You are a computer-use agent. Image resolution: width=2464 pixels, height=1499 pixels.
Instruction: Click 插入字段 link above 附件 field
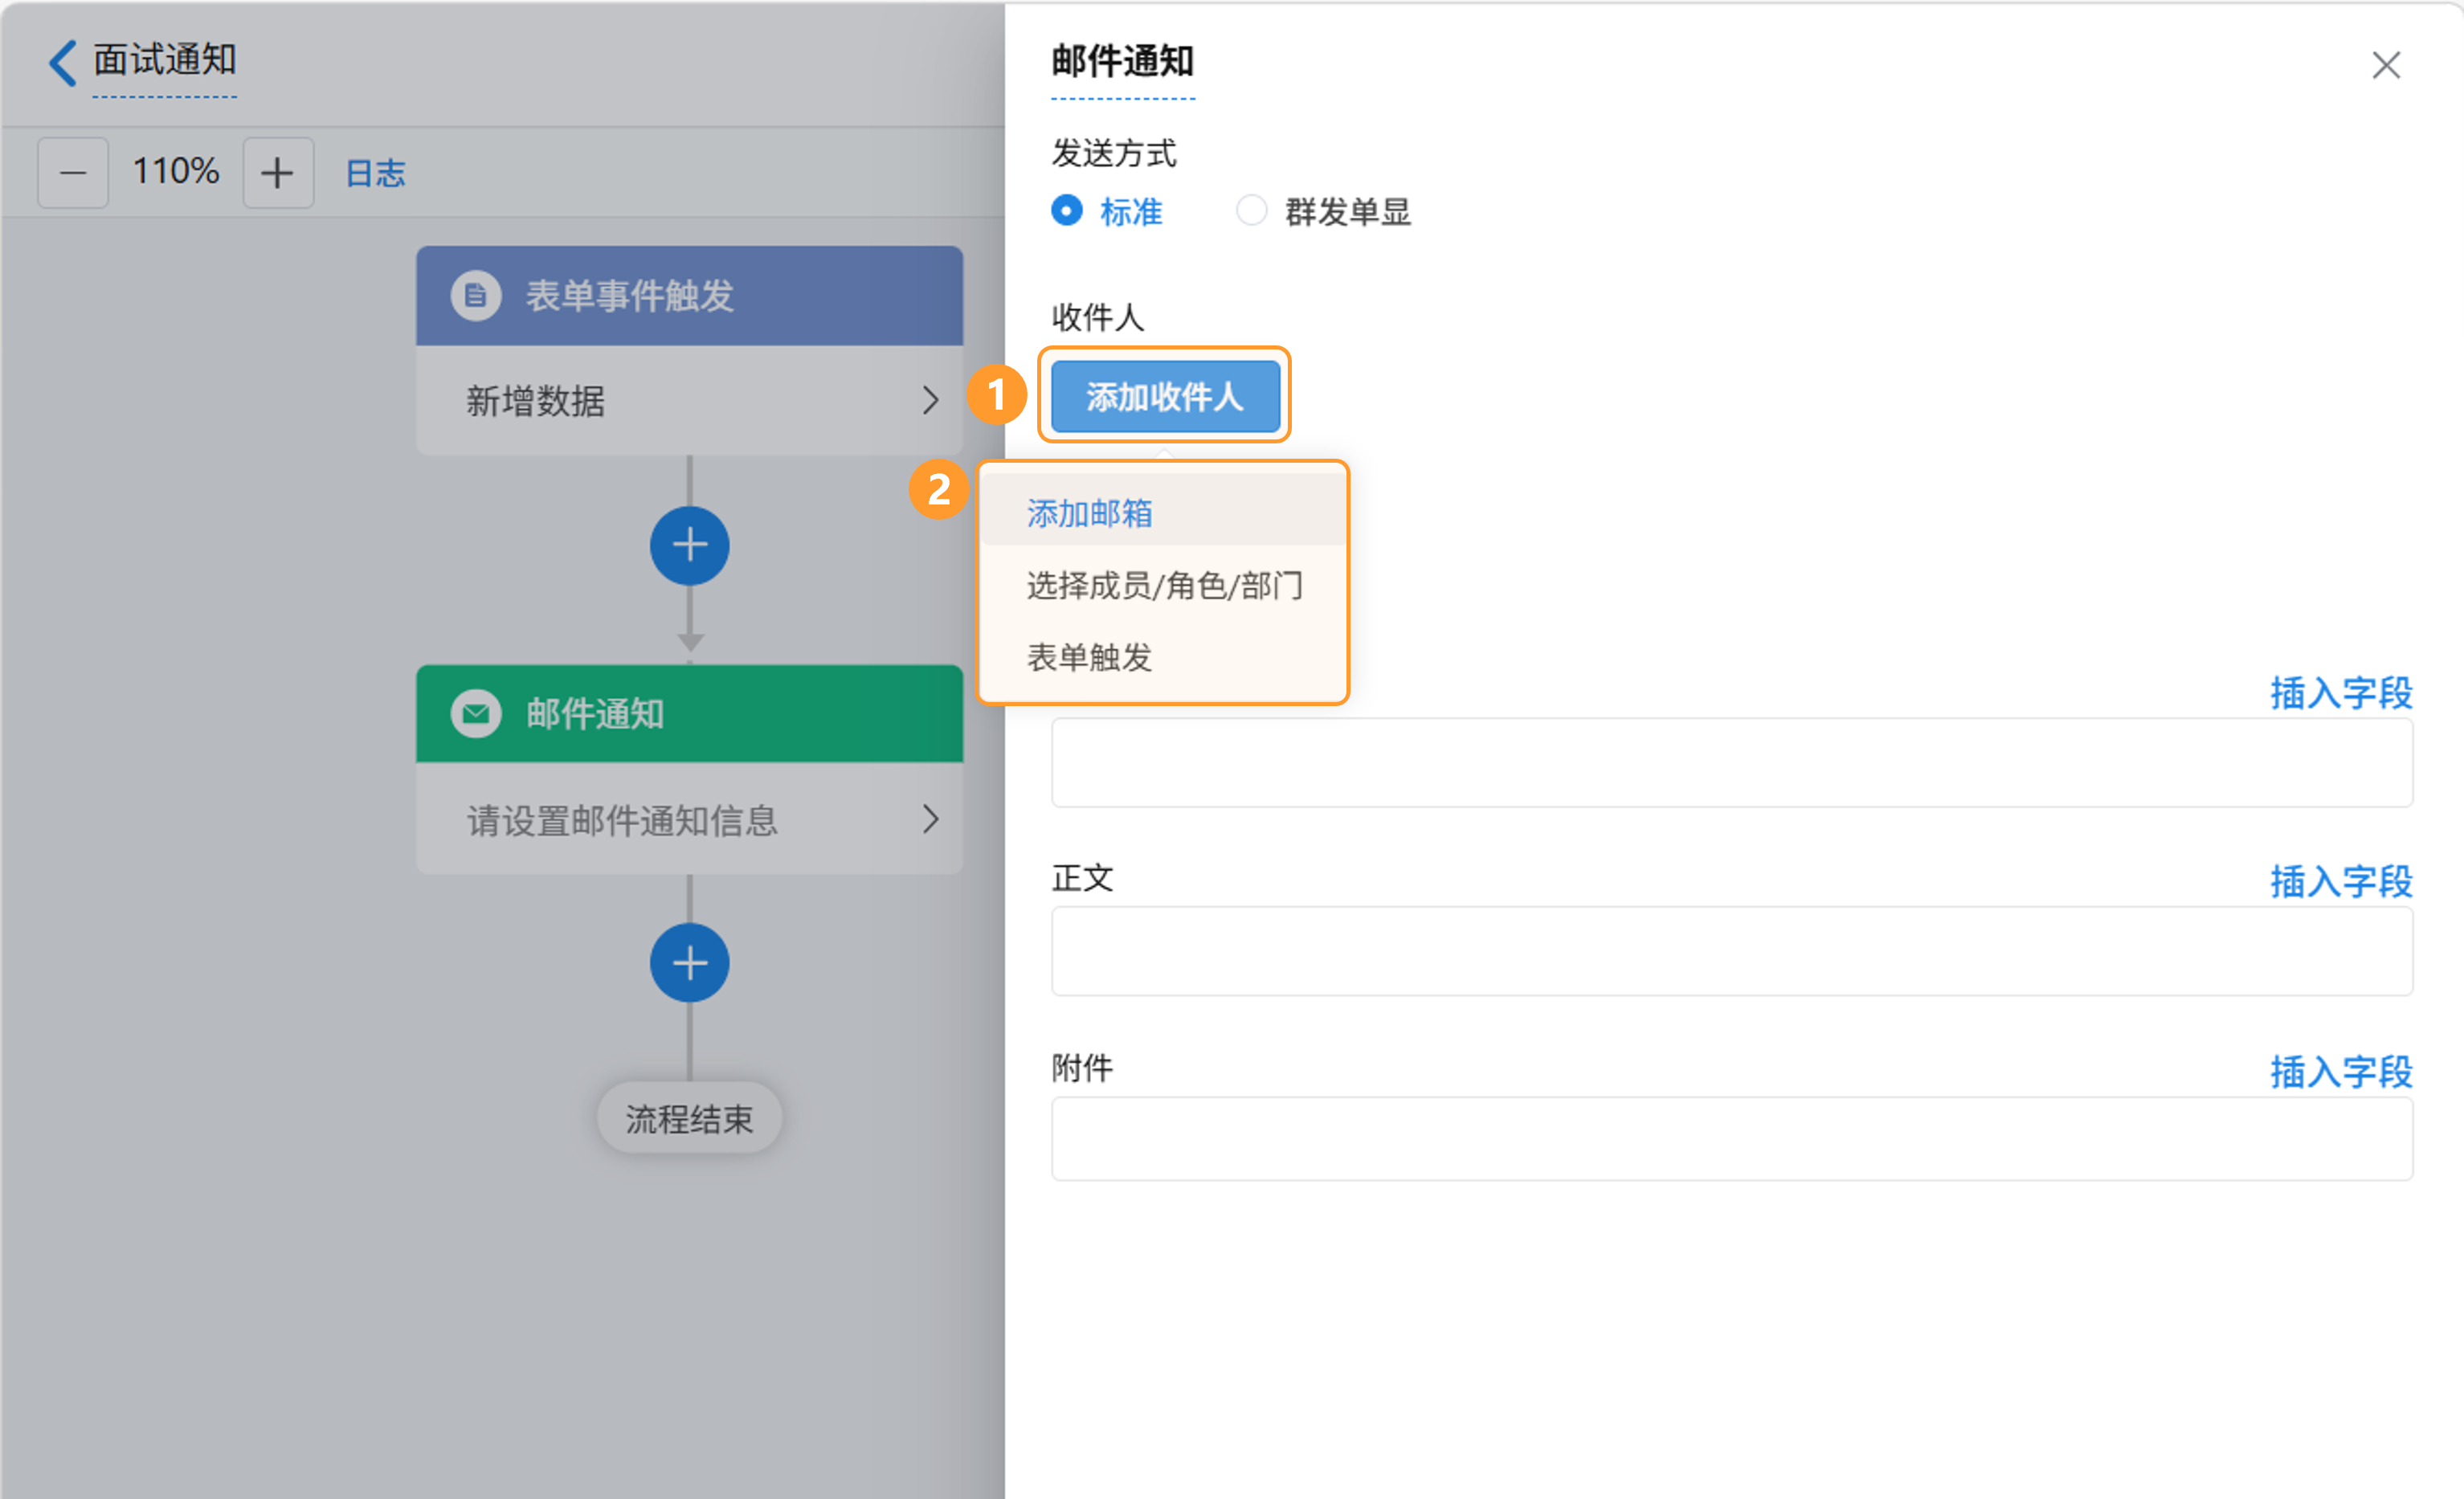pyautogui.click(x=2340, y=1072)
